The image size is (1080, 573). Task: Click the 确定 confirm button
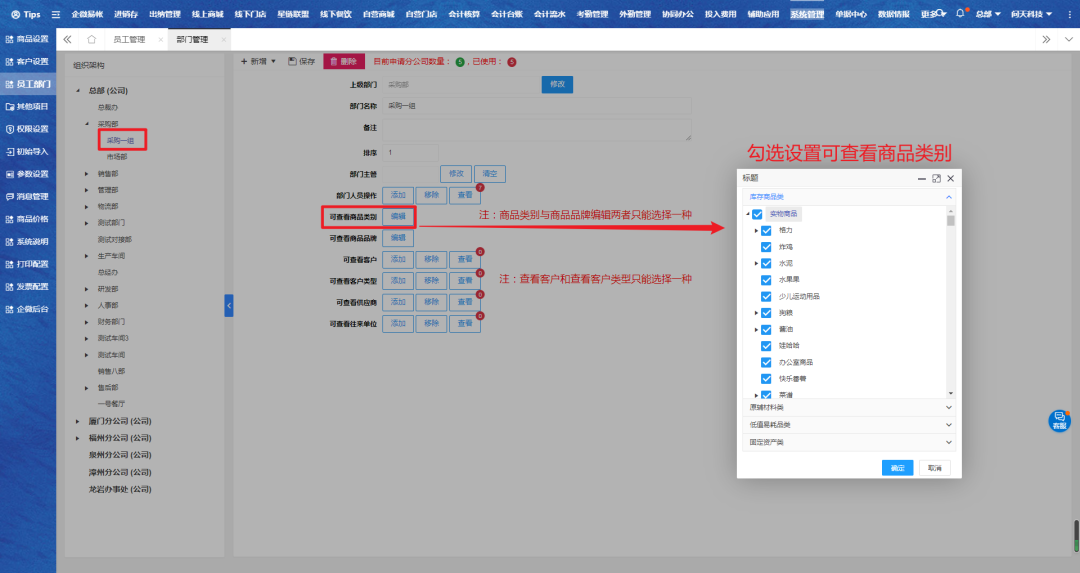pyautogui.click(x=897, y=467)
